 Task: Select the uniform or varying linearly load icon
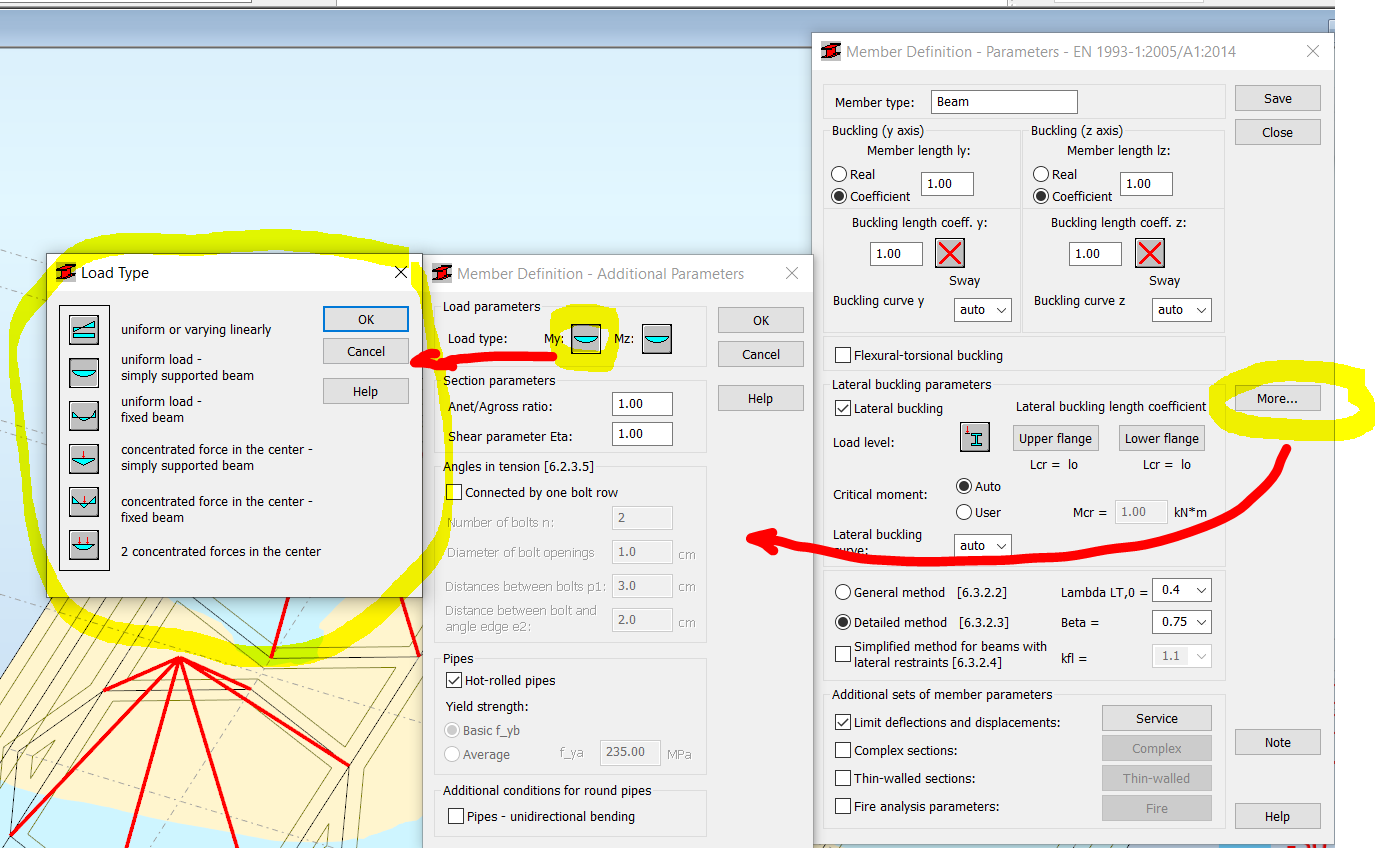tap(84, 328)
